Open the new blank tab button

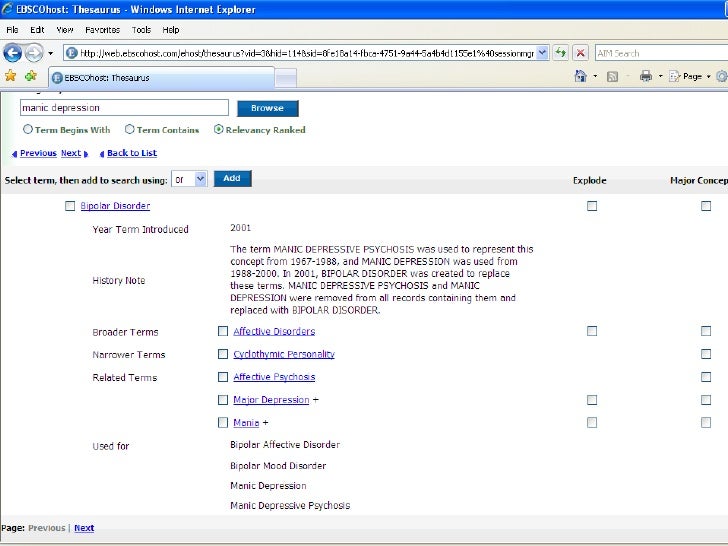[x=286, y=78]
